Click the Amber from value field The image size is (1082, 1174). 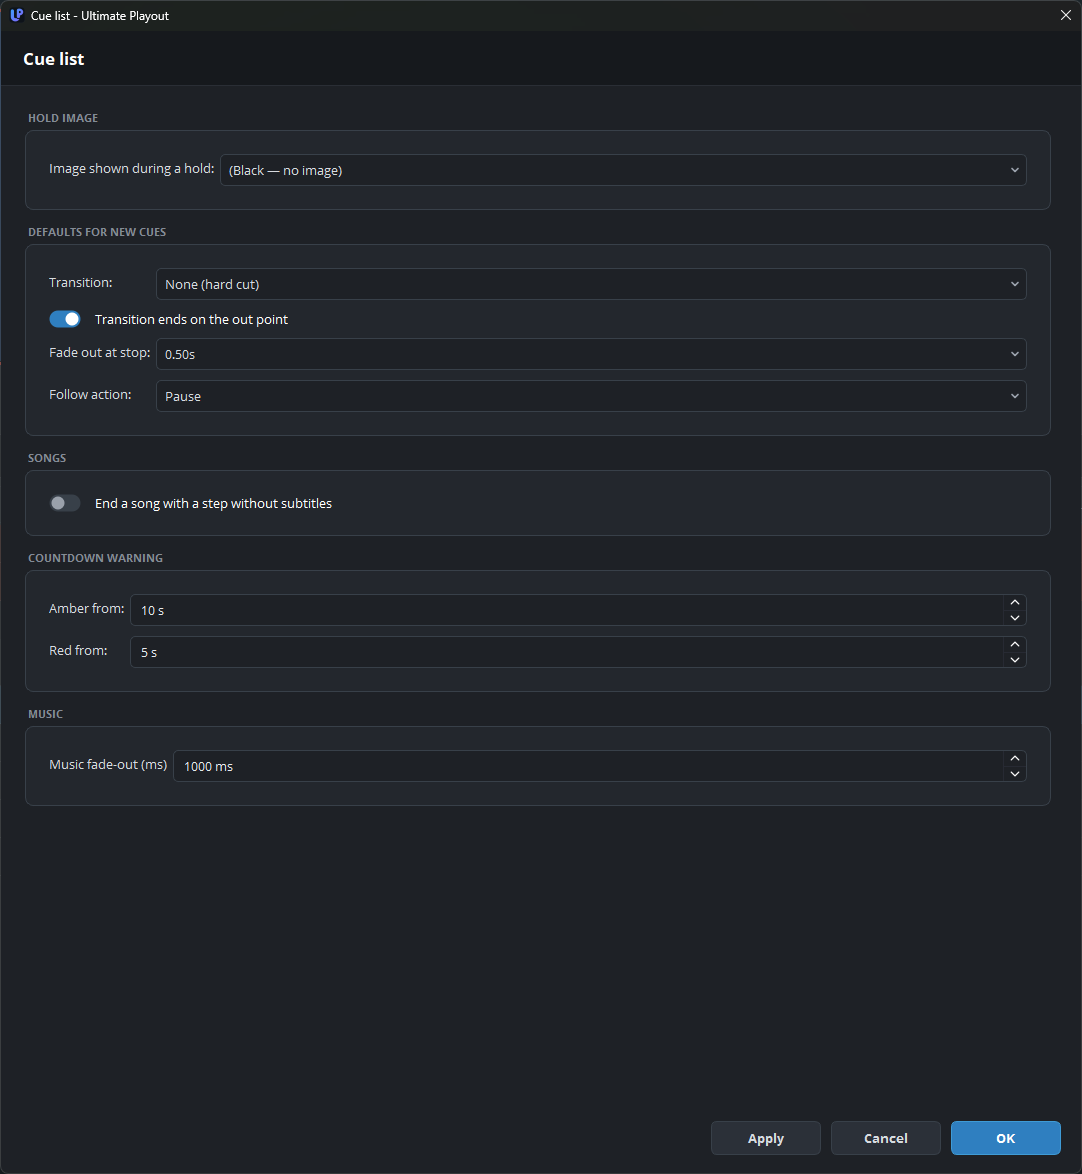(566, 610)
